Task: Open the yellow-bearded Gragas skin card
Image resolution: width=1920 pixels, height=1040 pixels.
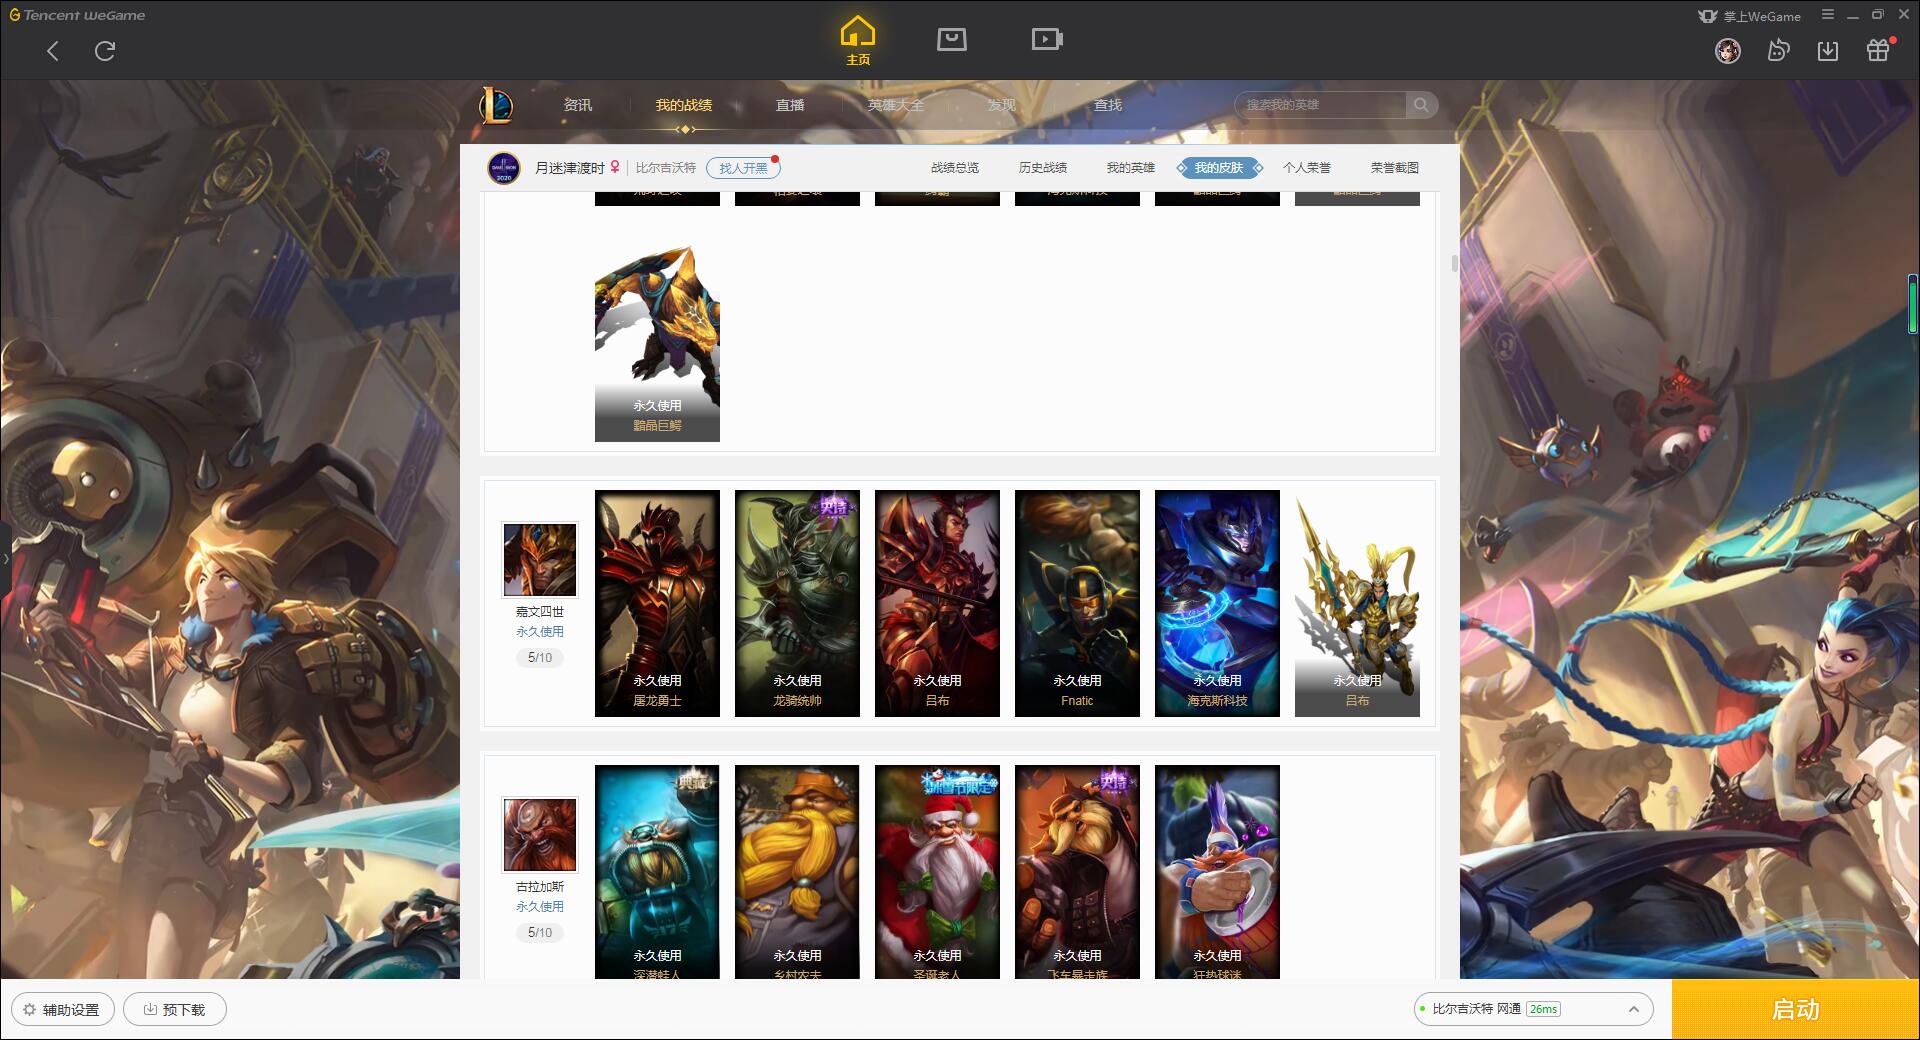Action: [x=797, y=872]
